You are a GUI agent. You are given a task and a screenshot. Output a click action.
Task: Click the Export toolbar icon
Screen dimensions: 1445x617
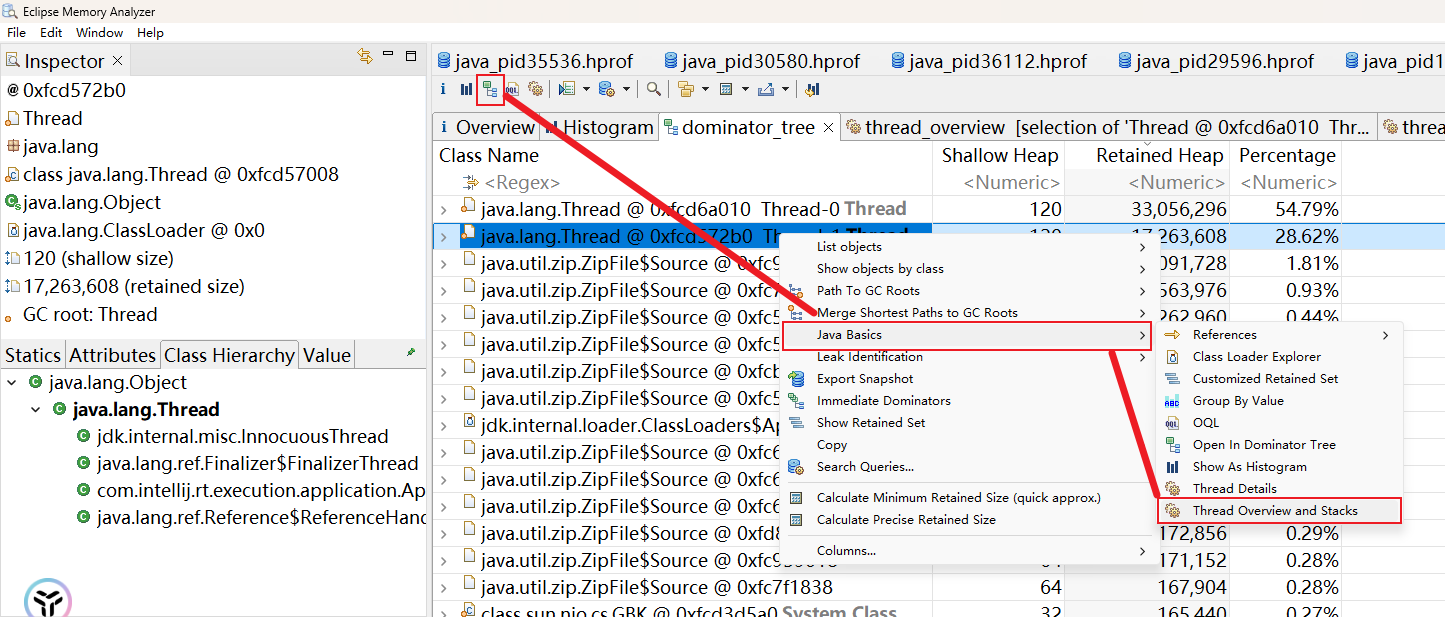point(766,89)
